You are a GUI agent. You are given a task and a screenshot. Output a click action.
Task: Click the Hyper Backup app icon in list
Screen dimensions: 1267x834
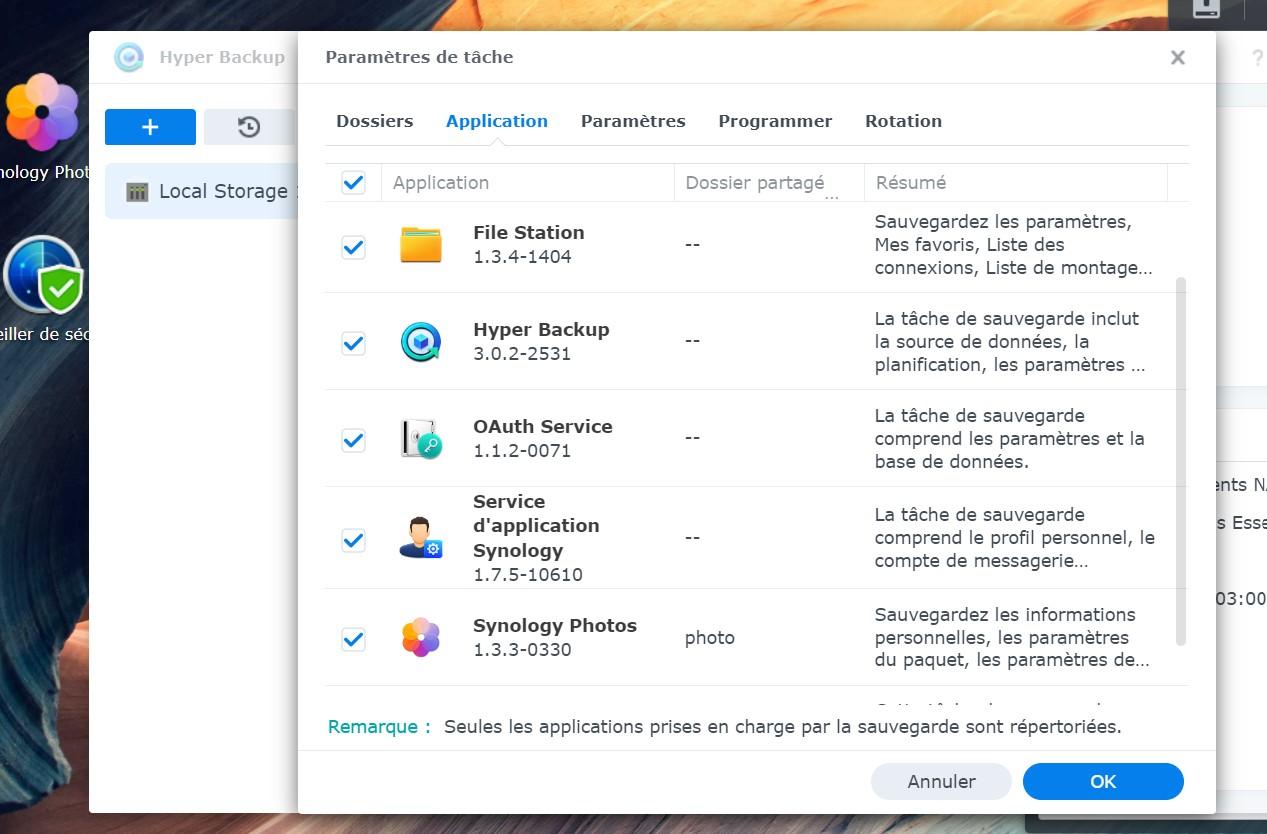421,342
